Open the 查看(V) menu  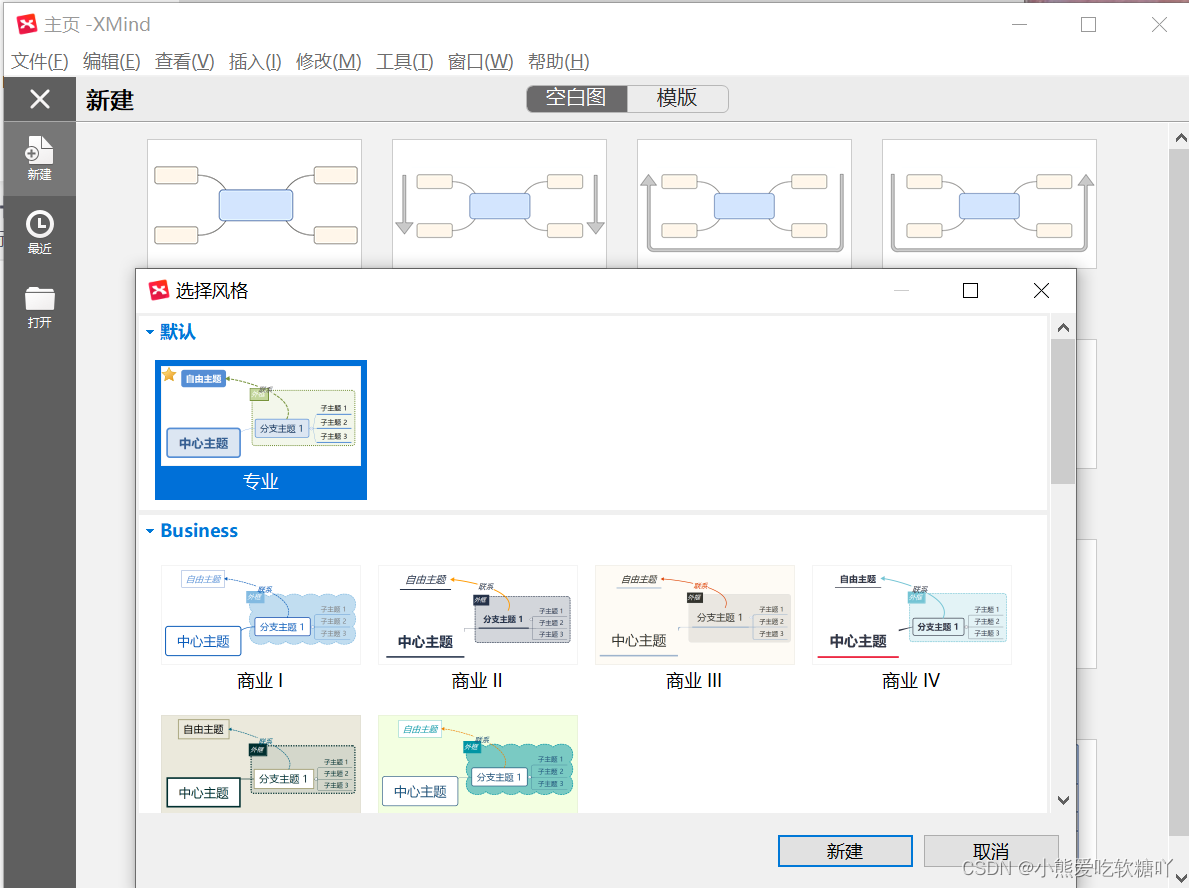[x=184, y=61]
